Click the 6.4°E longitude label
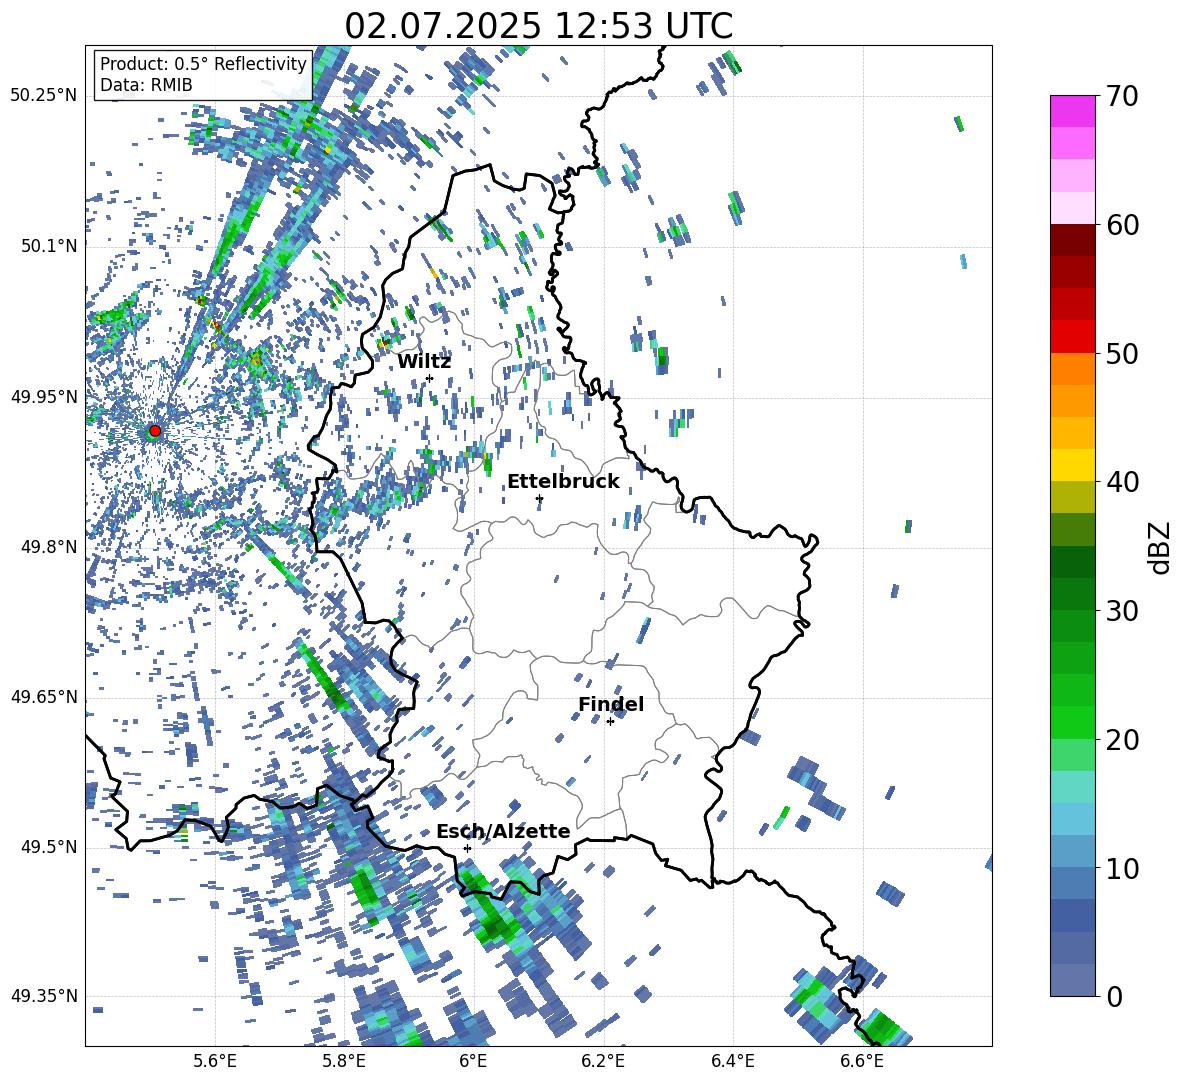Screen dimensions: 1184x1081 coord(732,1062)
